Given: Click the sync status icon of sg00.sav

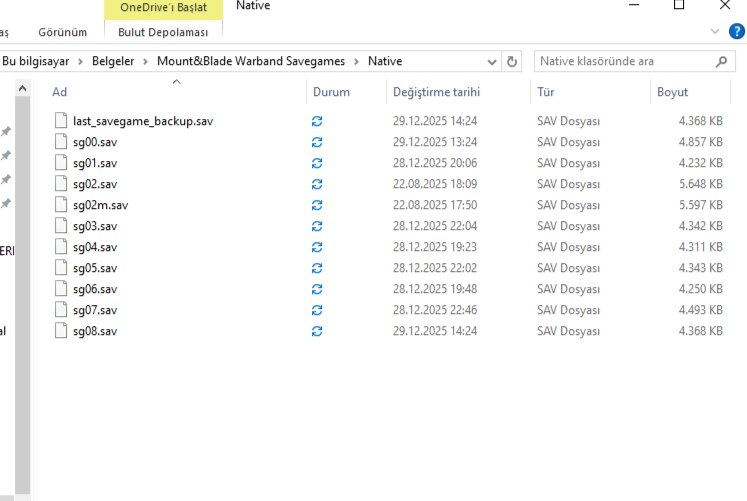Looking at the screenshot, I should [x=317, y=142].
